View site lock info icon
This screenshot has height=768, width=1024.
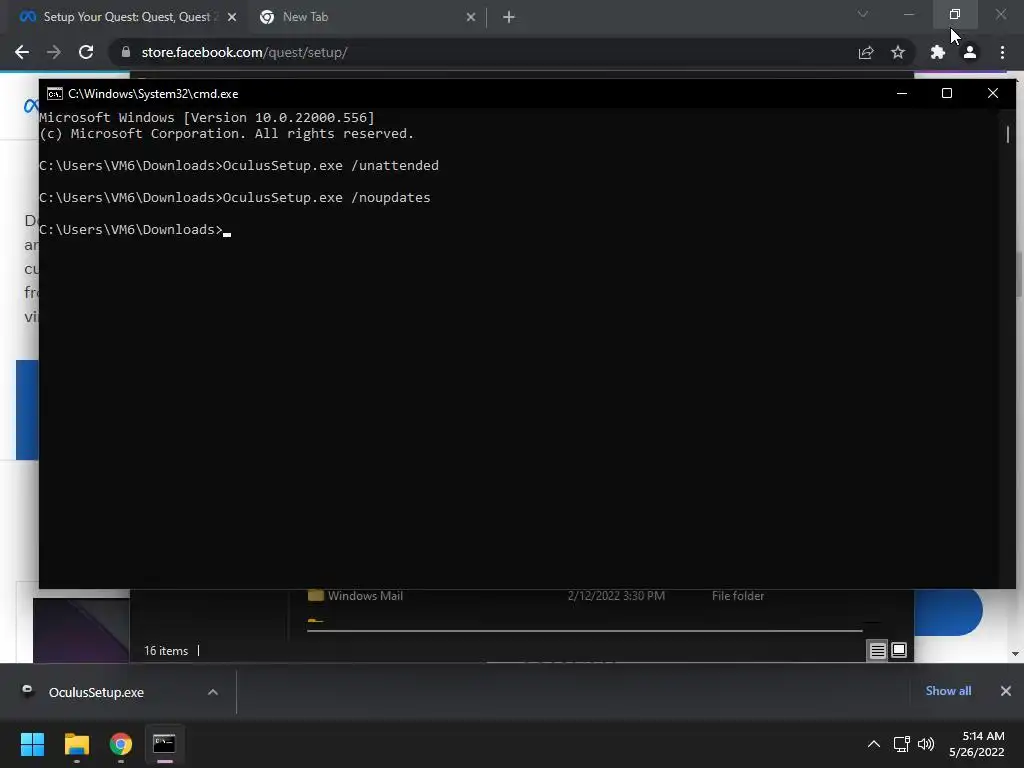126,52
